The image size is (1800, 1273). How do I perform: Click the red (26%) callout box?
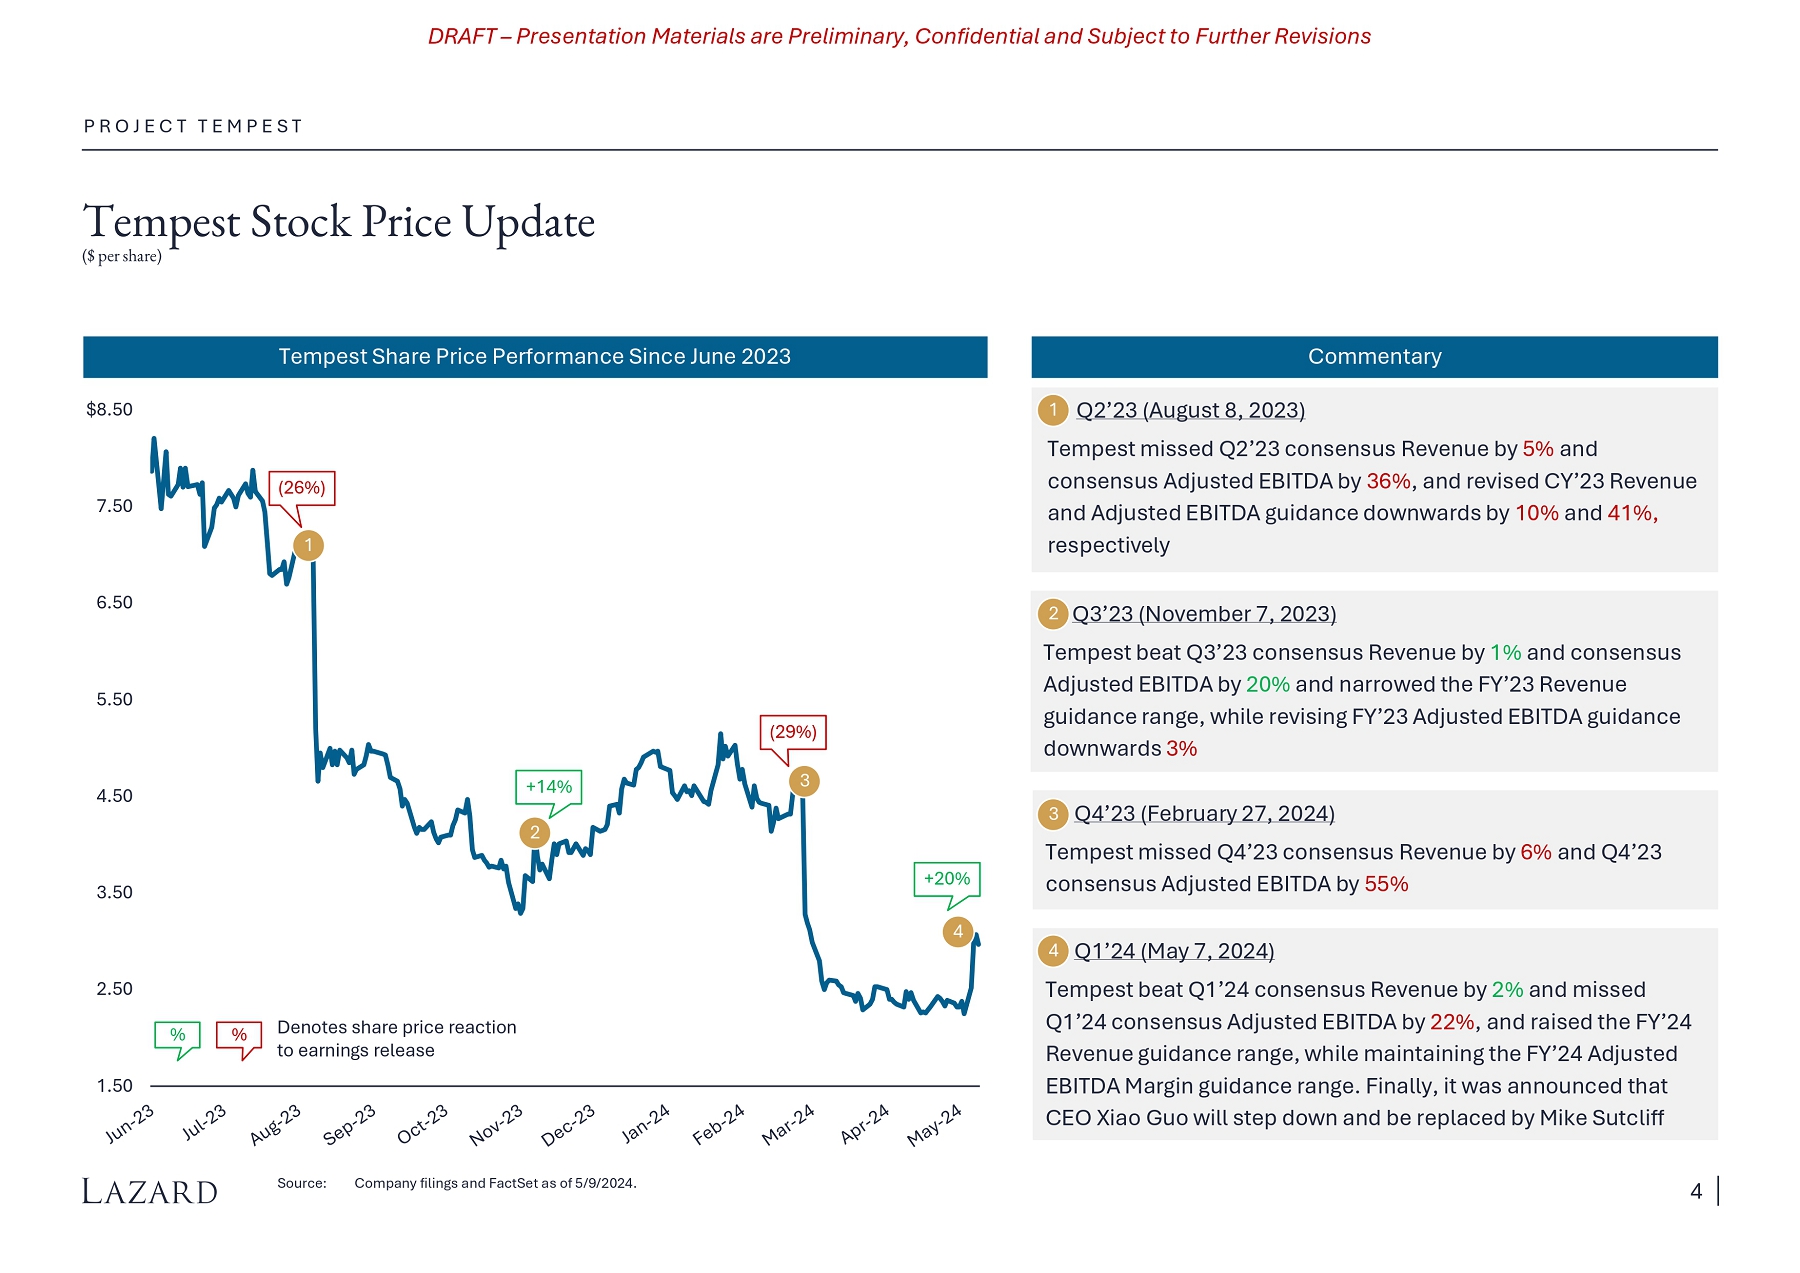pos(302,488)
